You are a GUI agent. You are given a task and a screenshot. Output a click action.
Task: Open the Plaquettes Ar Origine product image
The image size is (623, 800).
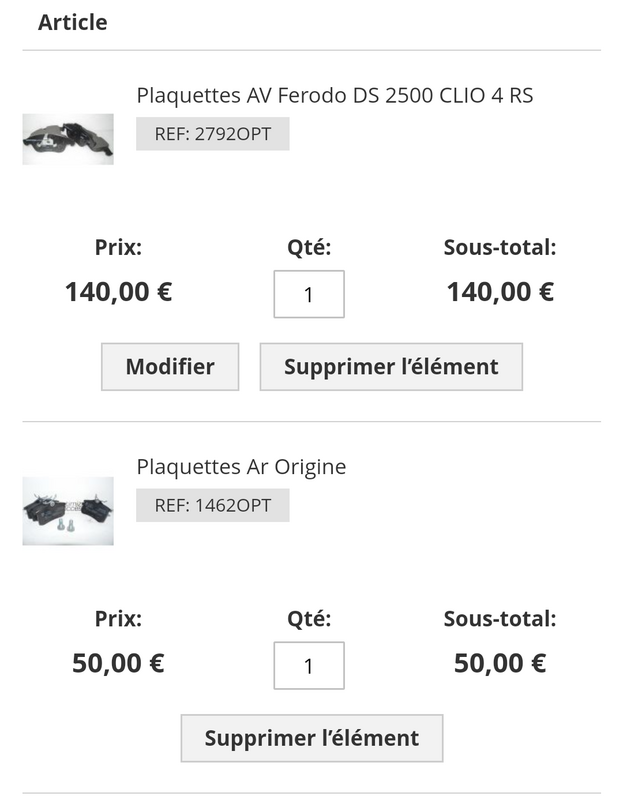click(68, 511)
